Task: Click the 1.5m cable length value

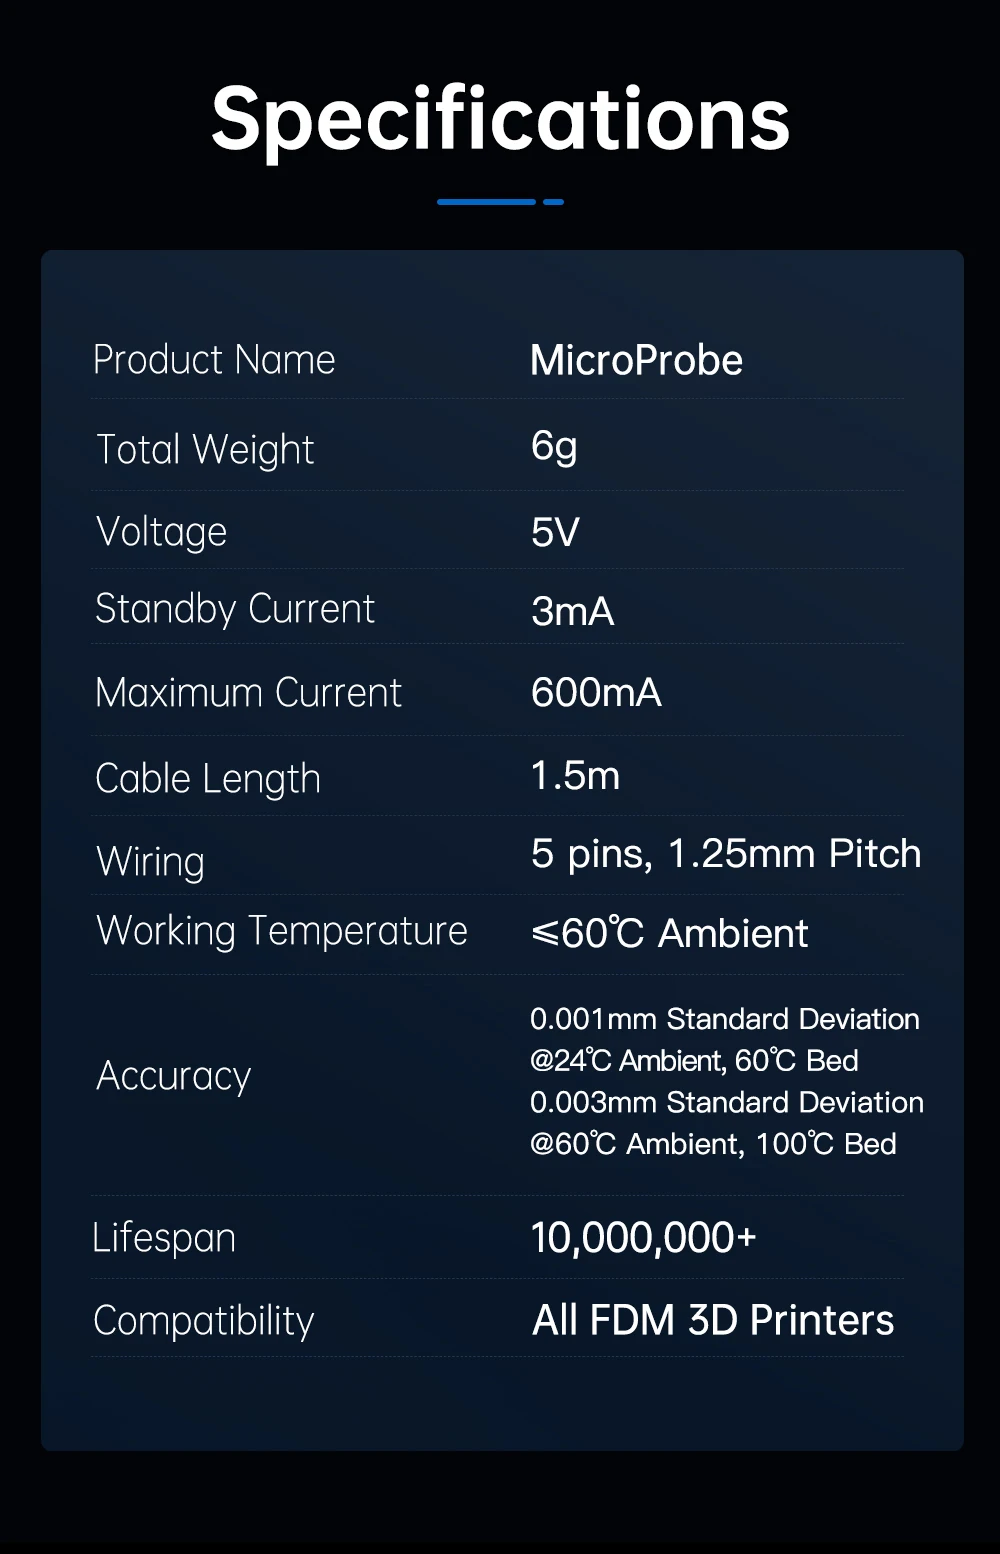Action: click(575, 776)
